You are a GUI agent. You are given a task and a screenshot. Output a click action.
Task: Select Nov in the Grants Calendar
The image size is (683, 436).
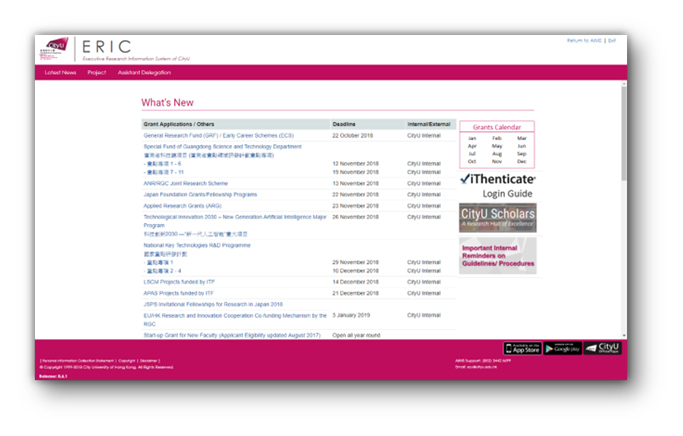(x=497, y=161)
